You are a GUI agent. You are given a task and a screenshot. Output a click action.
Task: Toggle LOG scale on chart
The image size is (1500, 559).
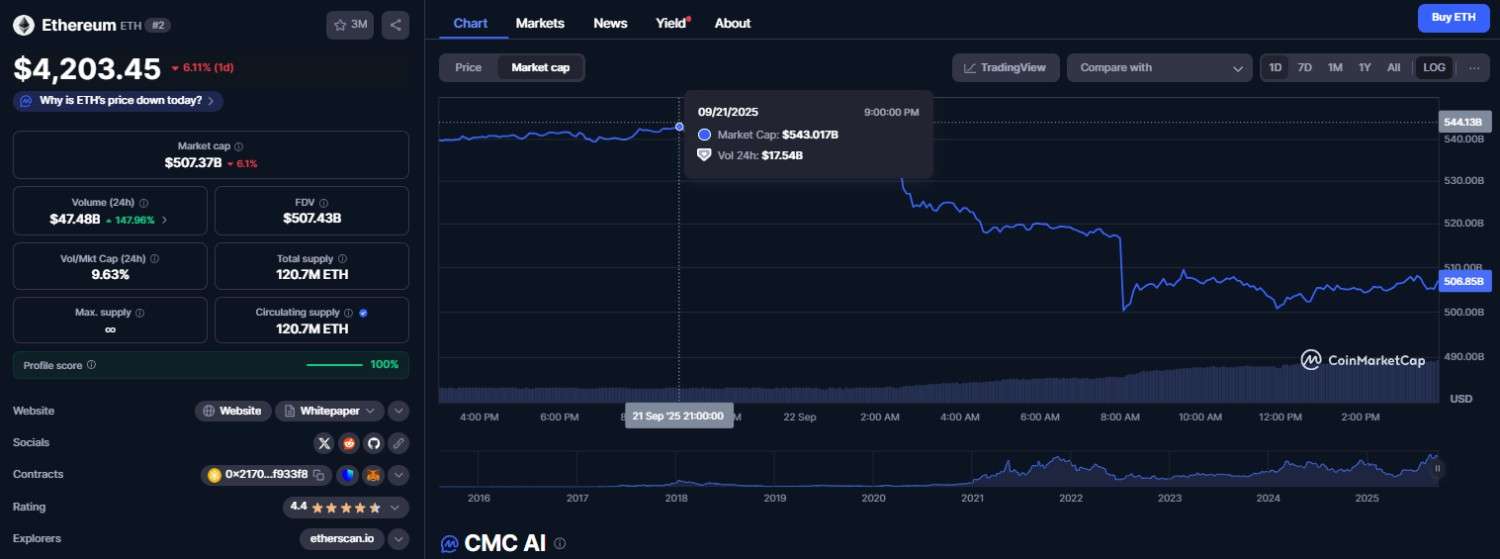[x=1434, y=68]
